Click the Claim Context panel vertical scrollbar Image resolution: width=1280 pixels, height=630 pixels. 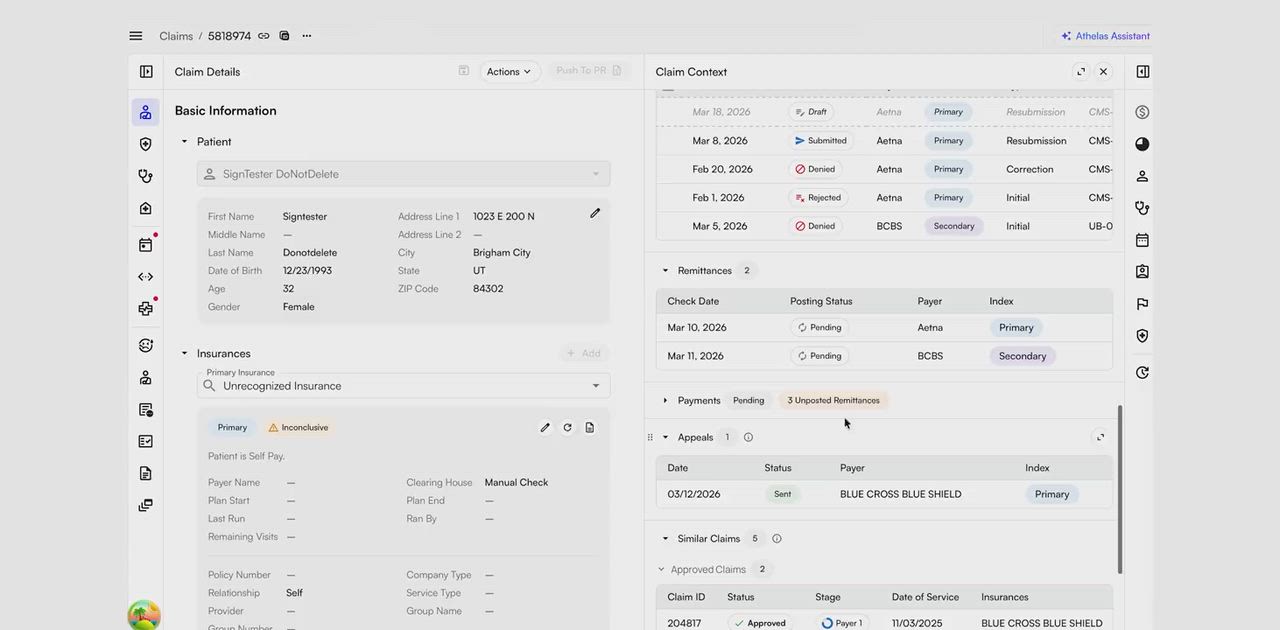click(1119, 490)
